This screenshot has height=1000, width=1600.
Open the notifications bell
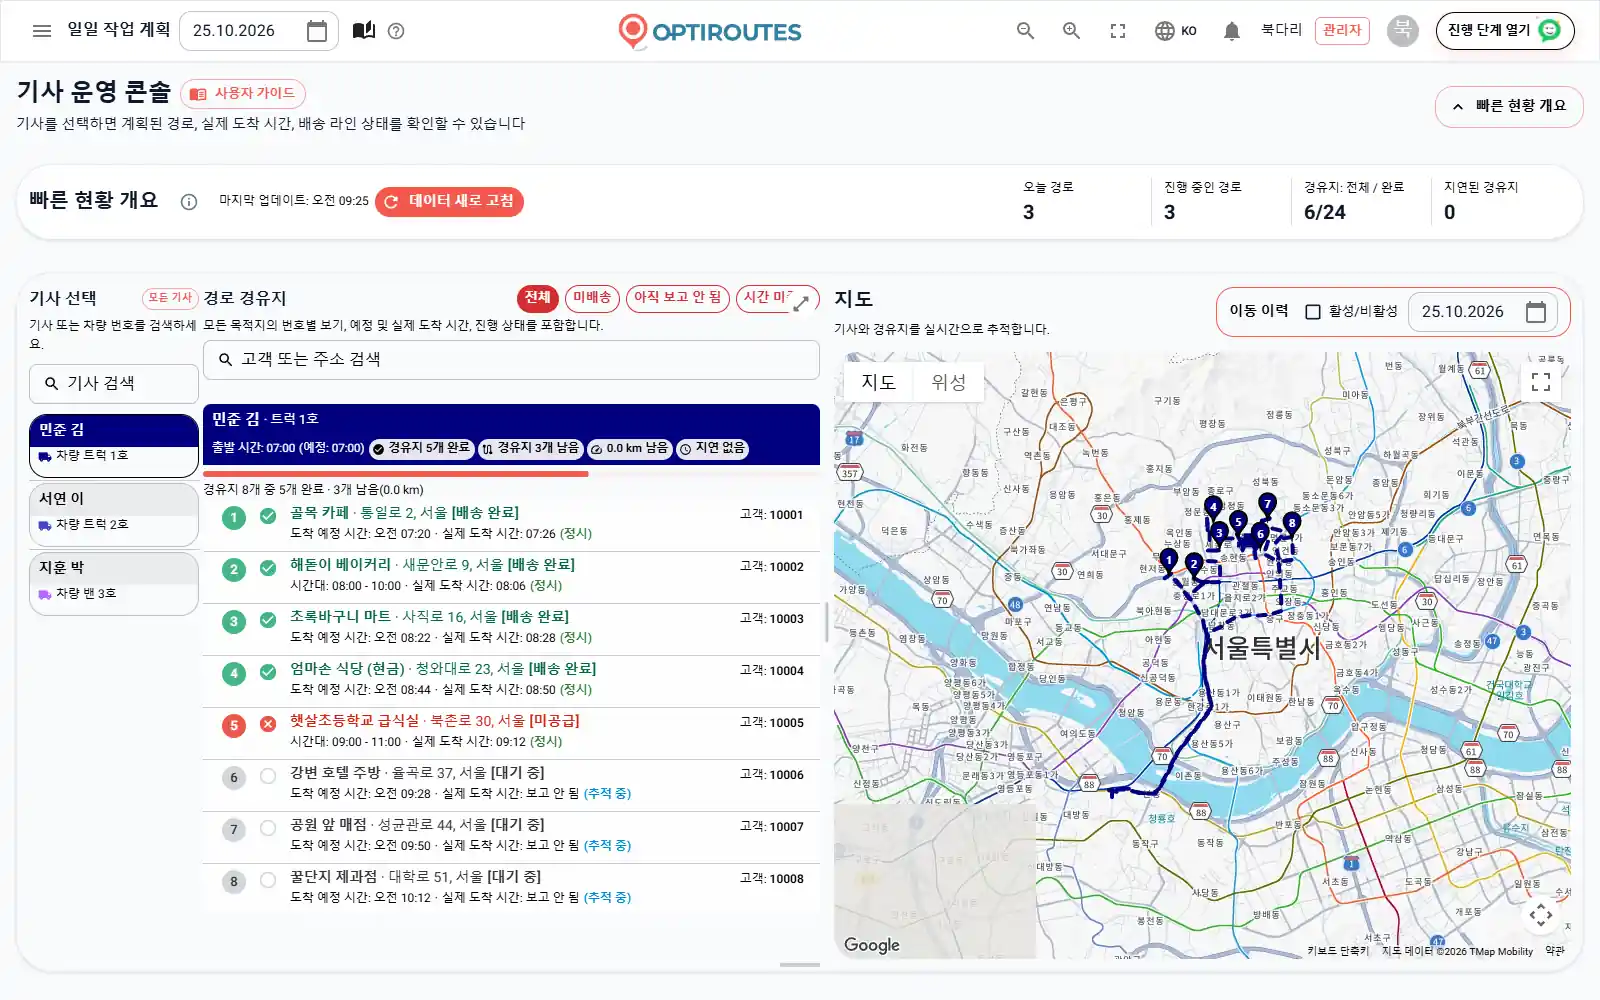1232,31
